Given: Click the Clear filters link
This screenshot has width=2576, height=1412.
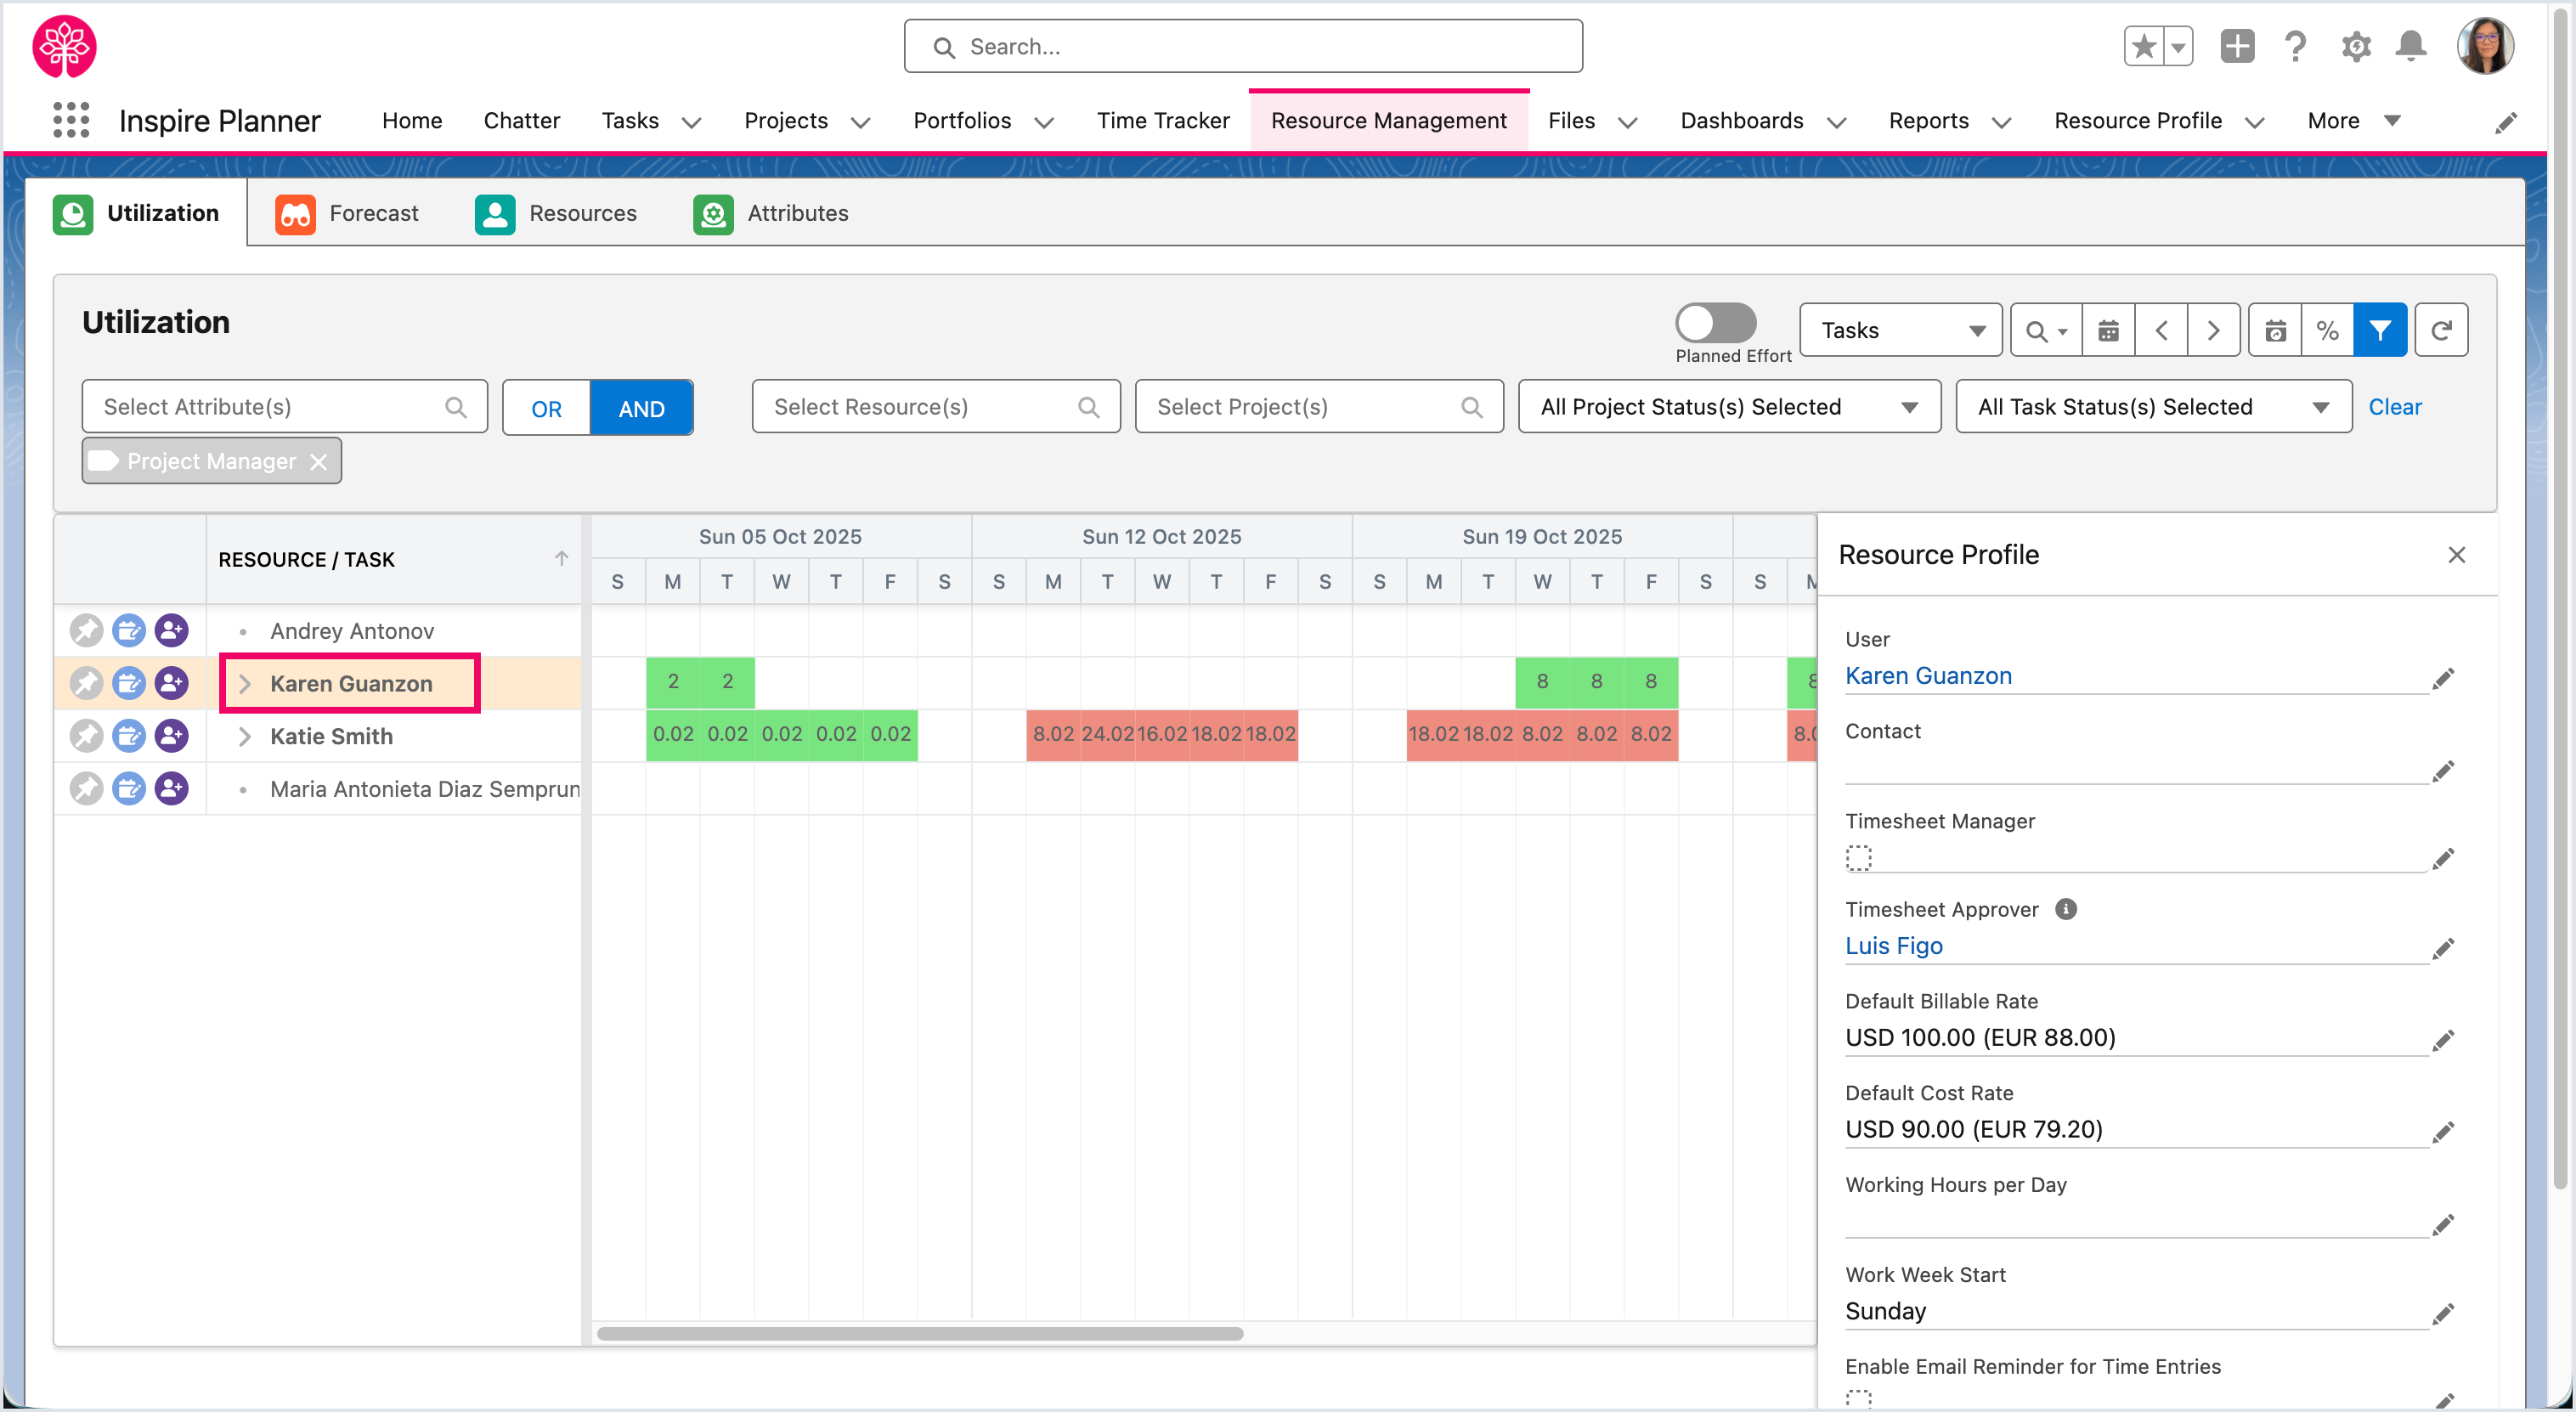Looking at the screenshot, I should (2394, 407).
